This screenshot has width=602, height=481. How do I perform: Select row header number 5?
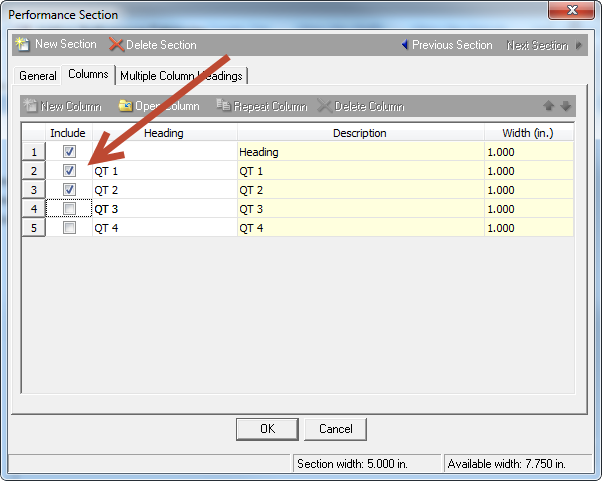point(34,228)
